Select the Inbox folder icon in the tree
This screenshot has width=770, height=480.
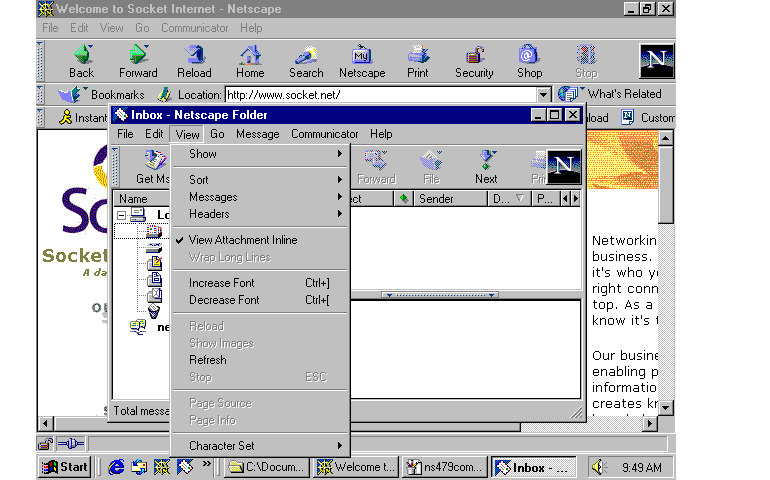click(x=155, y=230)
